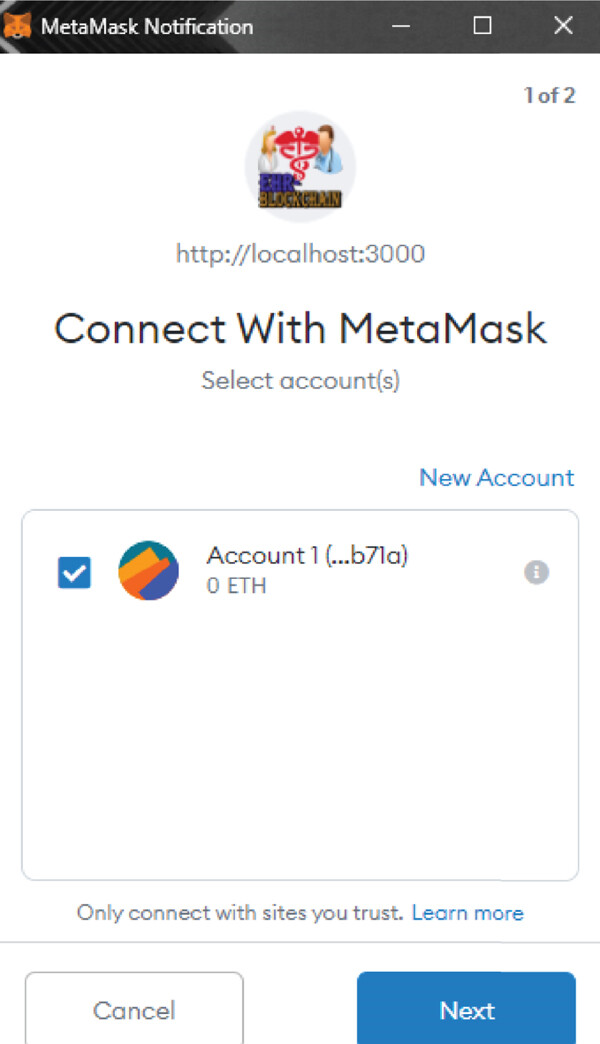This screenshot has width=600, height=1044.
Task: Select the Account 1 (...b71a) label
Action: [x=307, y=555]
